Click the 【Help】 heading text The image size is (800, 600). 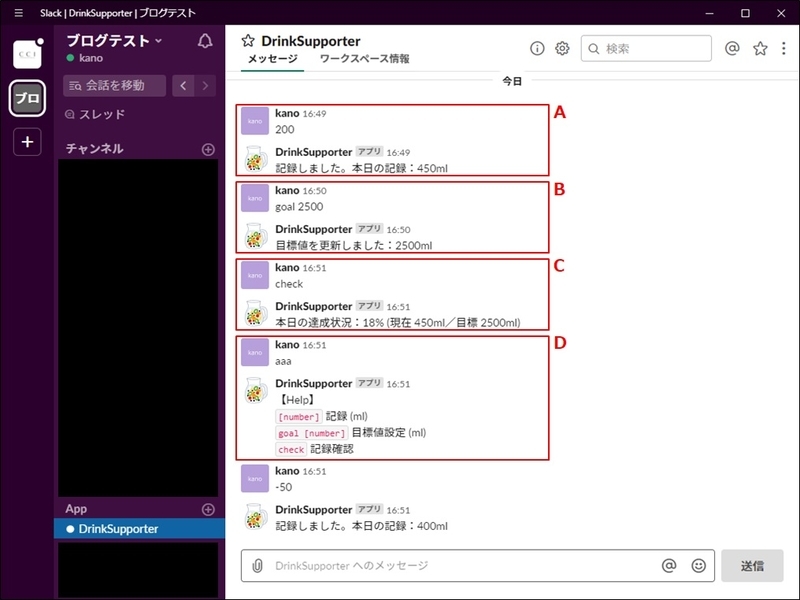pos(296,399)
